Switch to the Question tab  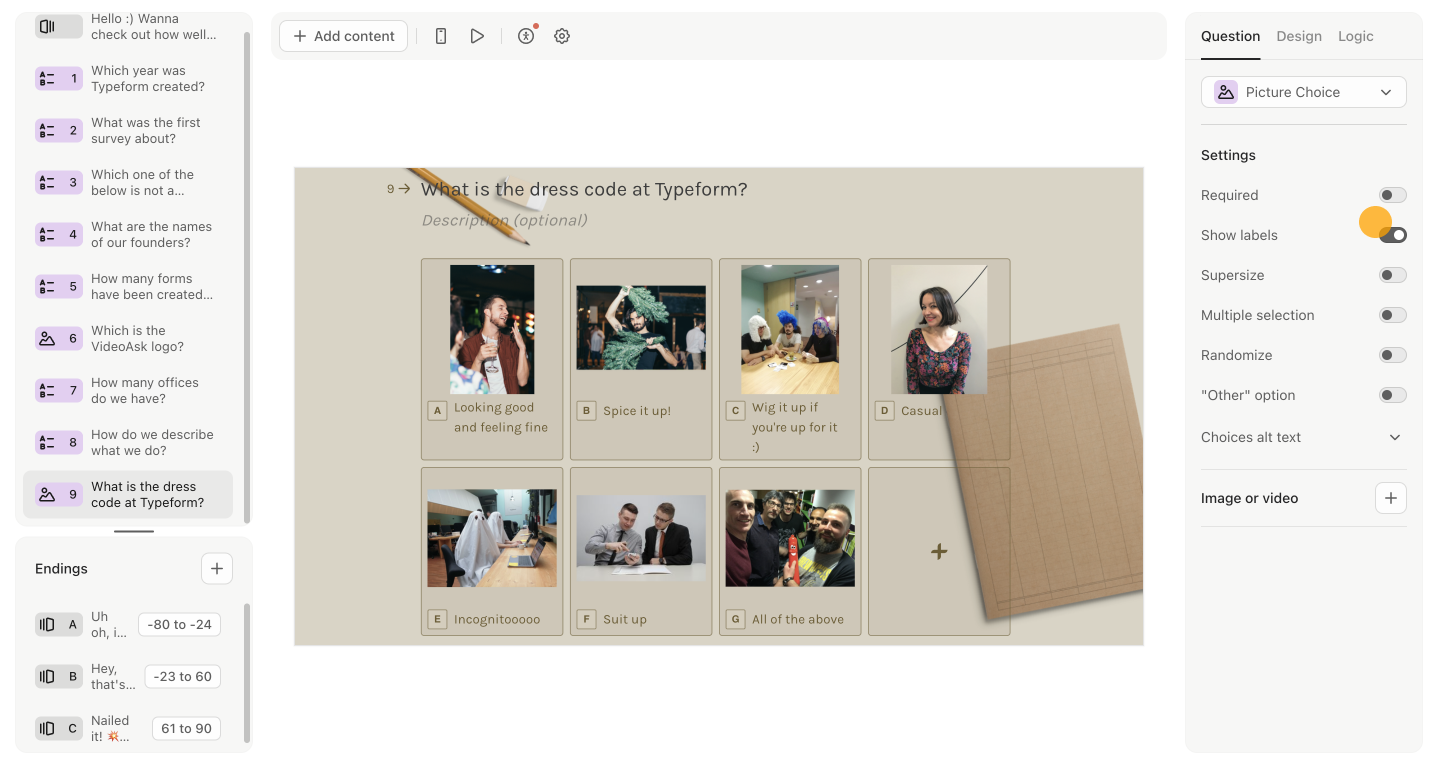pos(1230,36)
